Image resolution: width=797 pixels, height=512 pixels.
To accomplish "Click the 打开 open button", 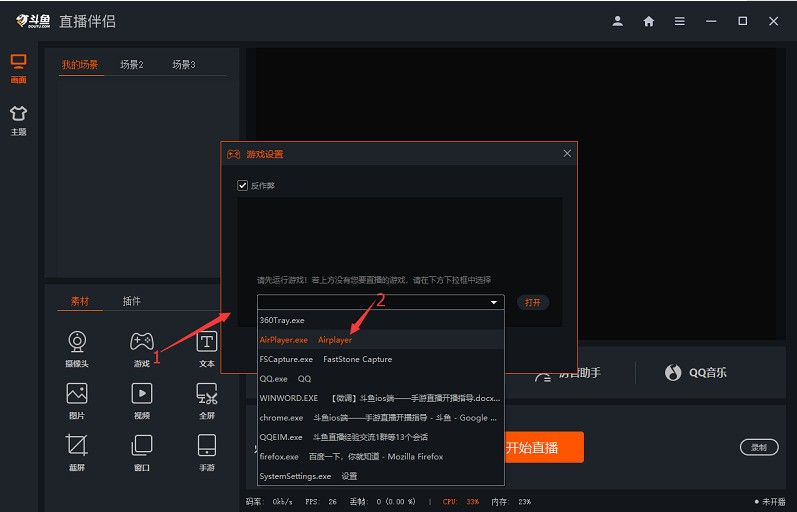I will (x=533, y=302).
